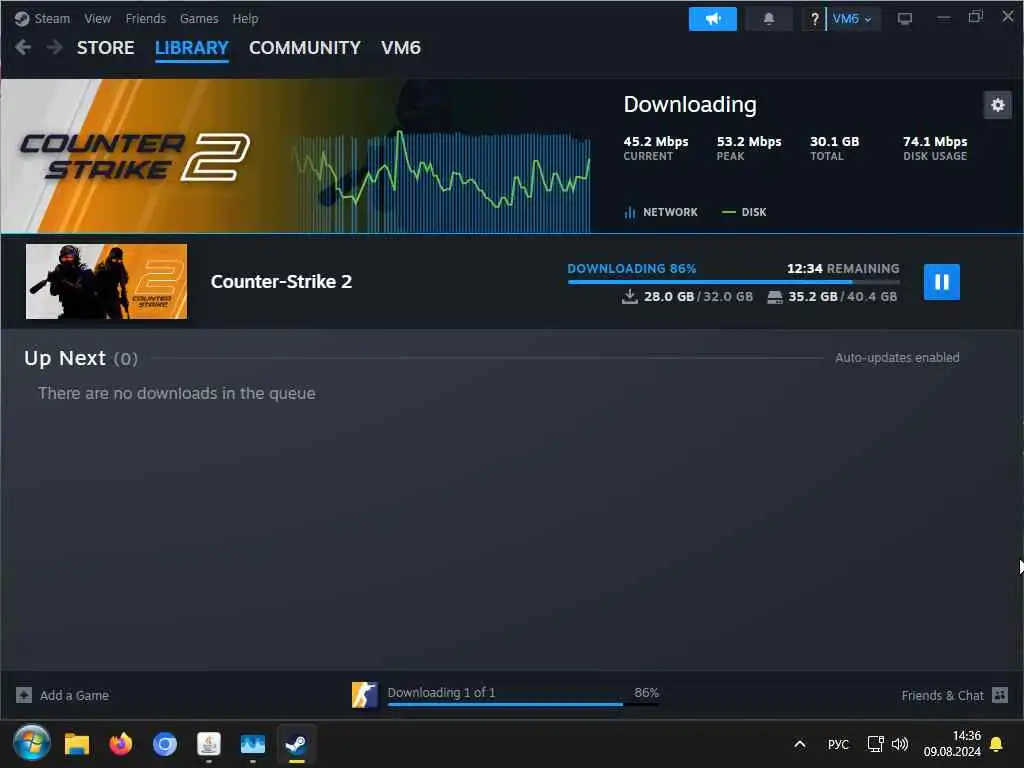Click the 12:34 REMAINING text

pos(842,268)
